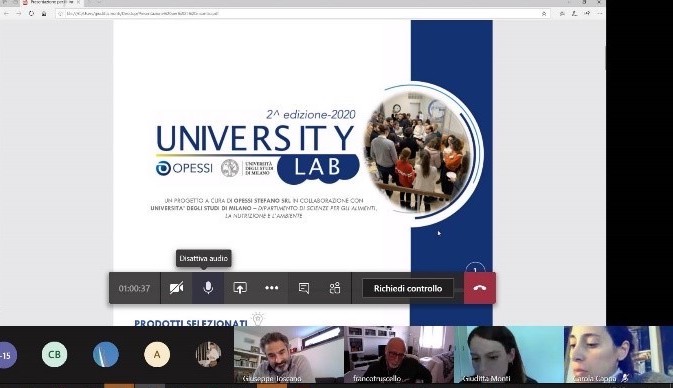This screenshot has width=673, height=388.
Task: Mute the microphone (Disattiva audio)
Action: (208, 288)
